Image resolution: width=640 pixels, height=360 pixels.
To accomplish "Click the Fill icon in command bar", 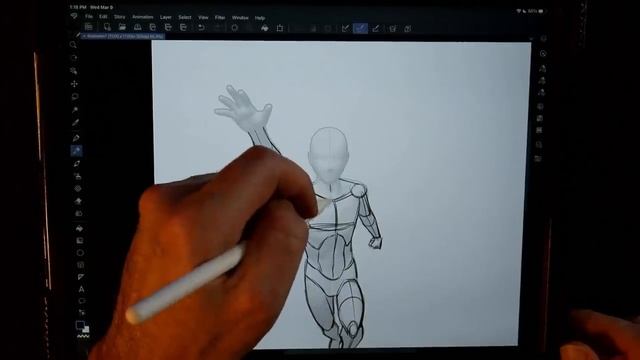I will click(x=264, y=28).
